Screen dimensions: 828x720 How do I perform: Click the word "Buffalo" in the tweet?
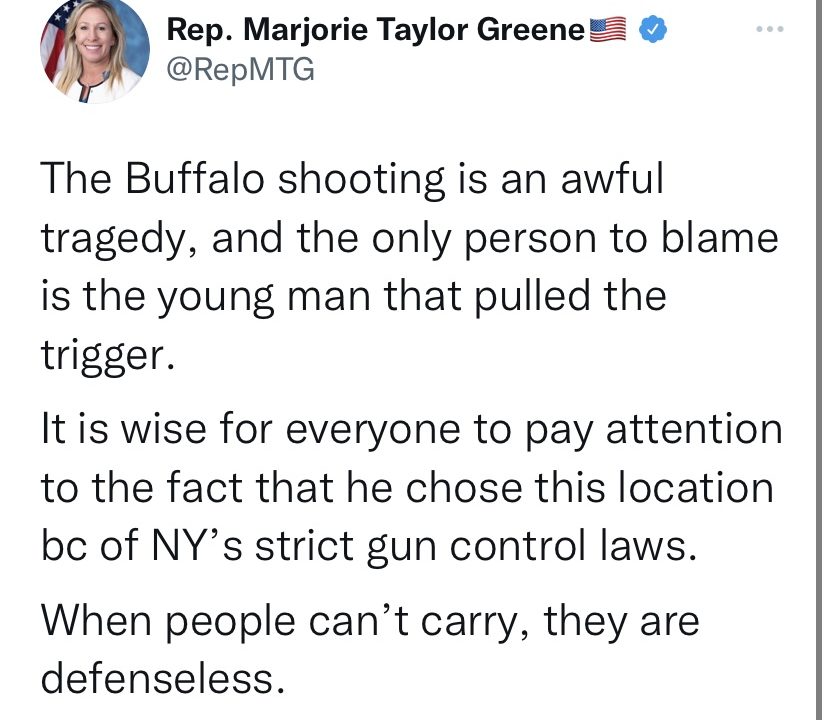[194, 178]
